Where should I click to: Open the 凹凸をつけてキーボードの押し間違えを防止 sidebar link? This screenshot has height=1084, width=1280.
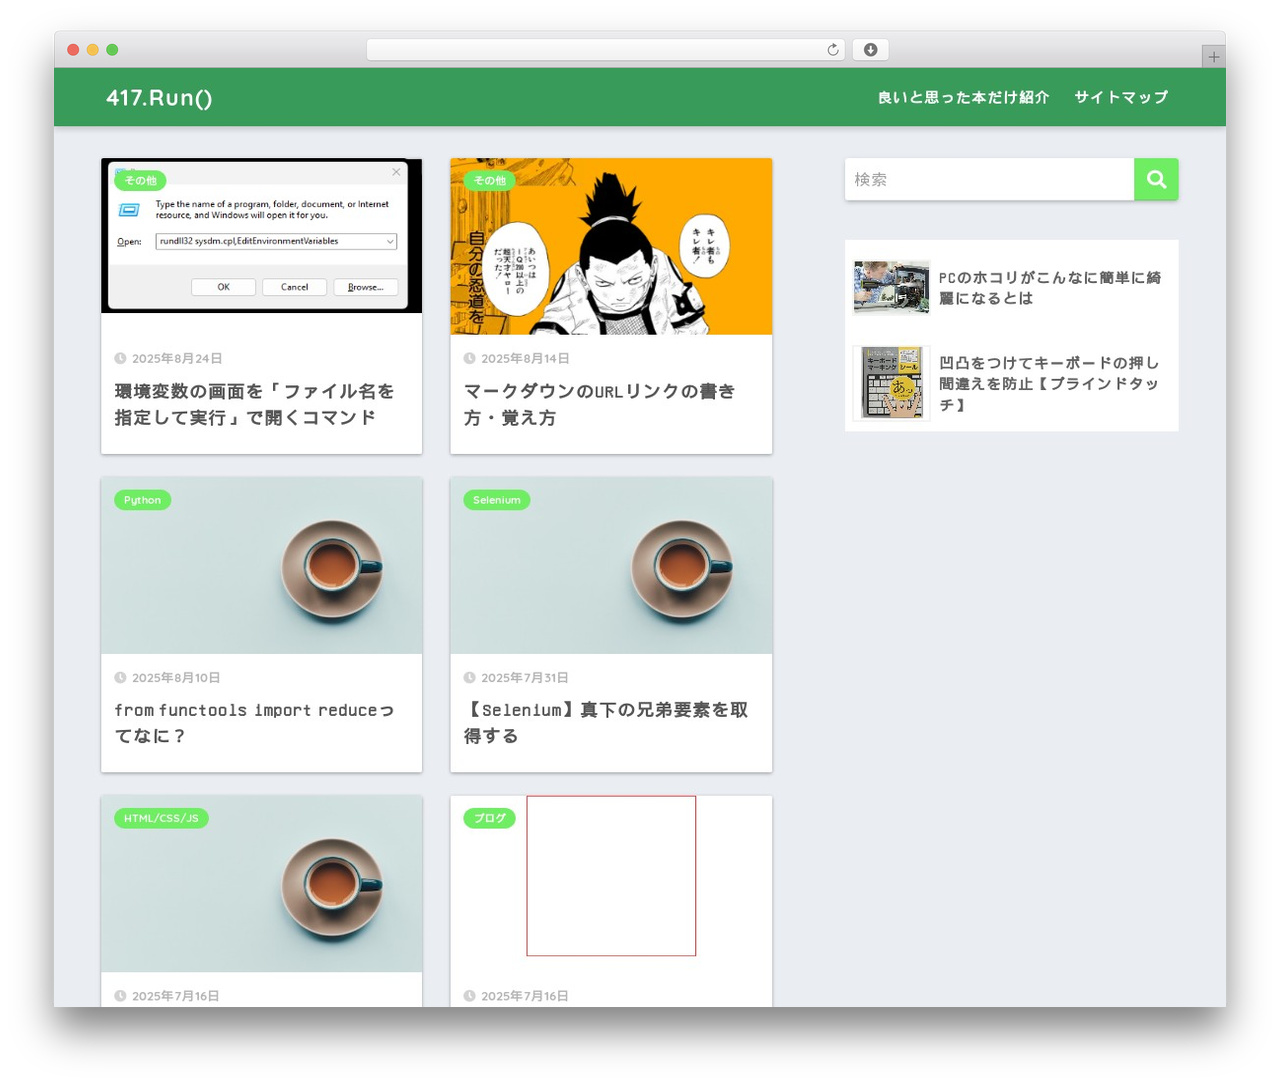point(1049,384)
